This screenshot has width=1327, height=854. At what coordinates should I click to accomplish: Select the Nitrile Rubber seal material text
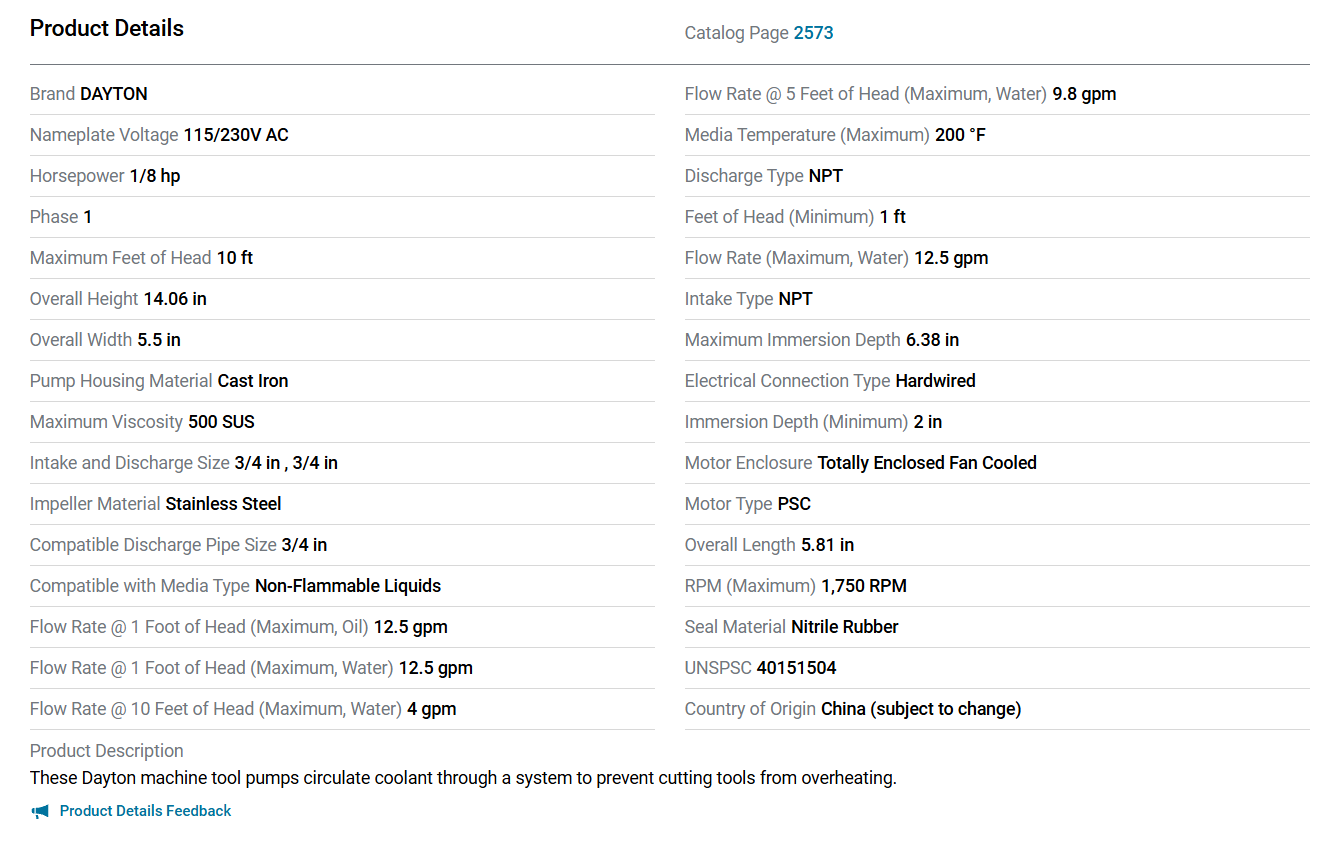(845, 627)
